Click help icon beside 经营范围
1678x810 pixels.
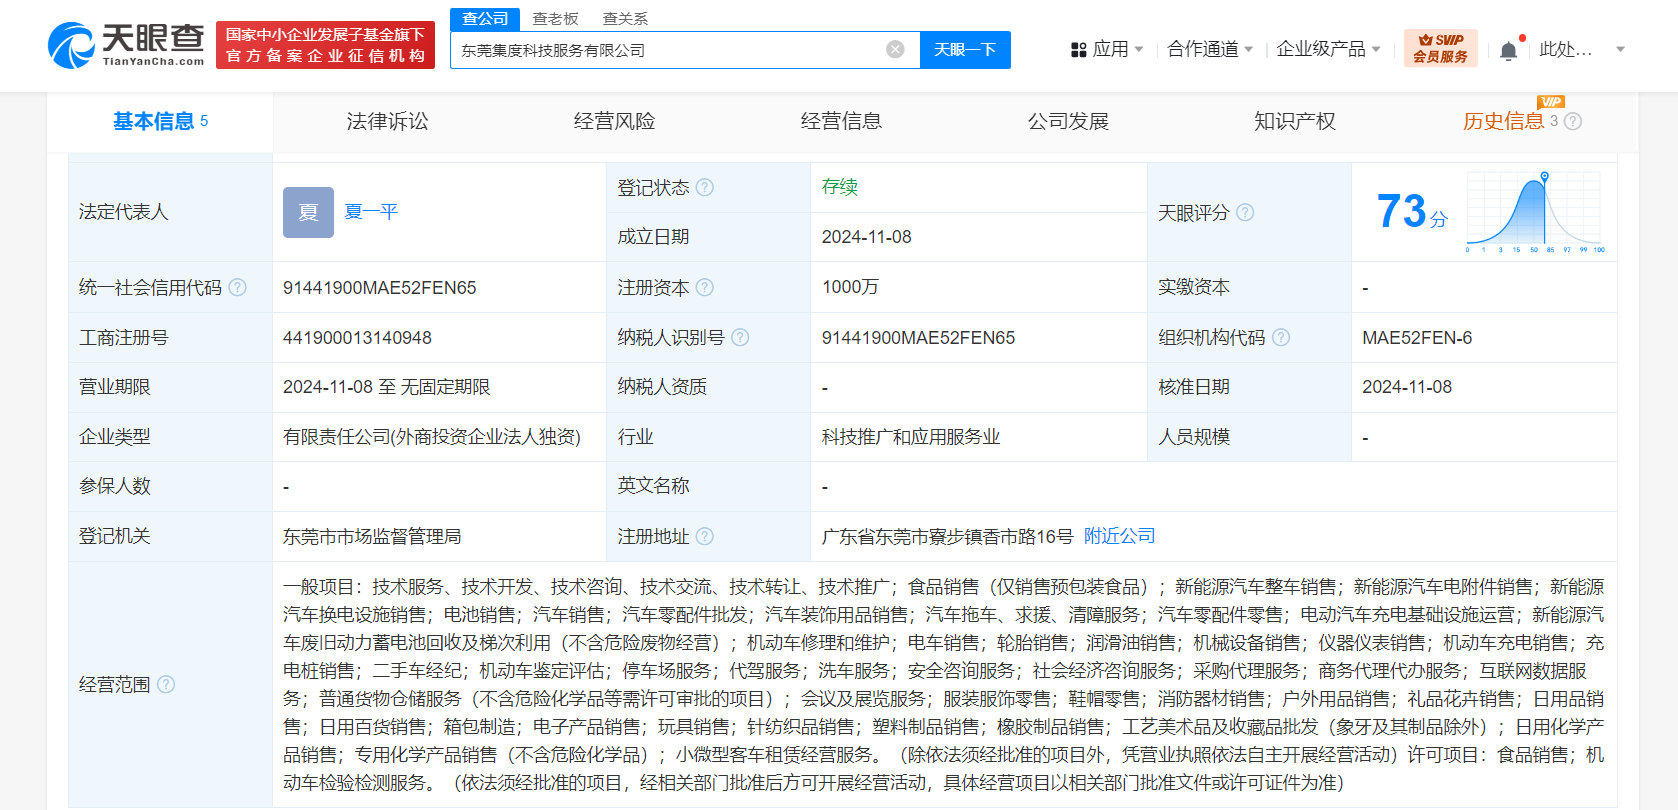tap(166, 684)
